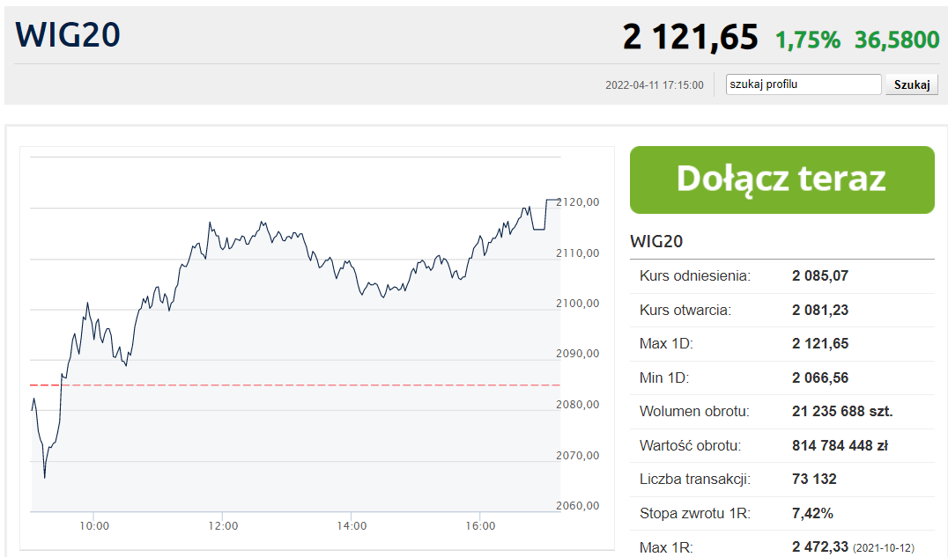
Task: Click the 2060,00 chart axis label
Action: click(x=577, y=506)
